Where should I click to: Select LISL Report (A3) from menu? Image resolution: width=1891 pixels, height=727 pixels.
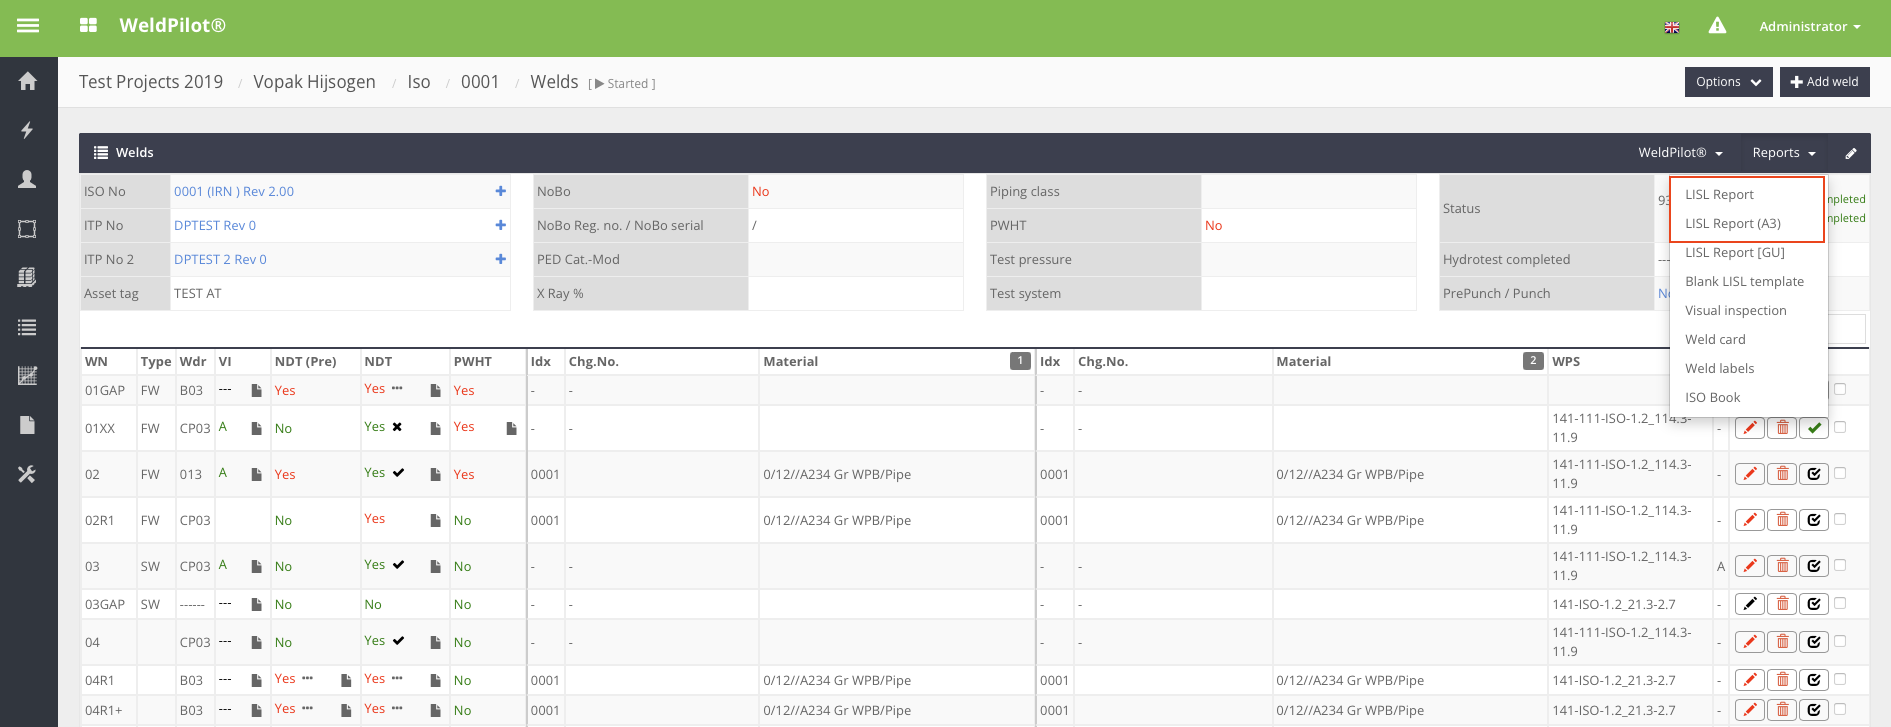point(1732,224)
